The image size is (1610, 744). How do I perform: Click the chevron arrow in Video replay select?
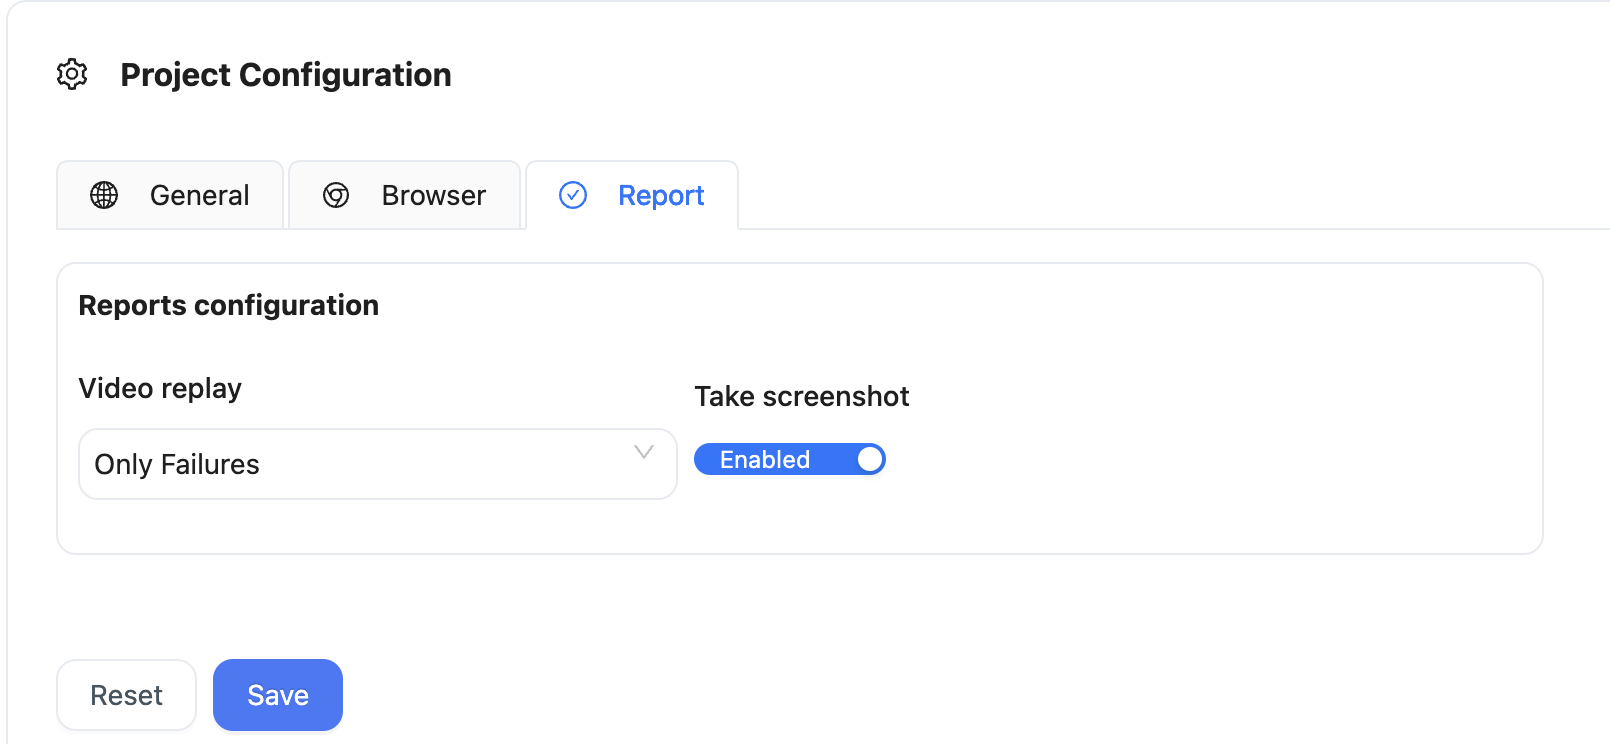point(644,452)
